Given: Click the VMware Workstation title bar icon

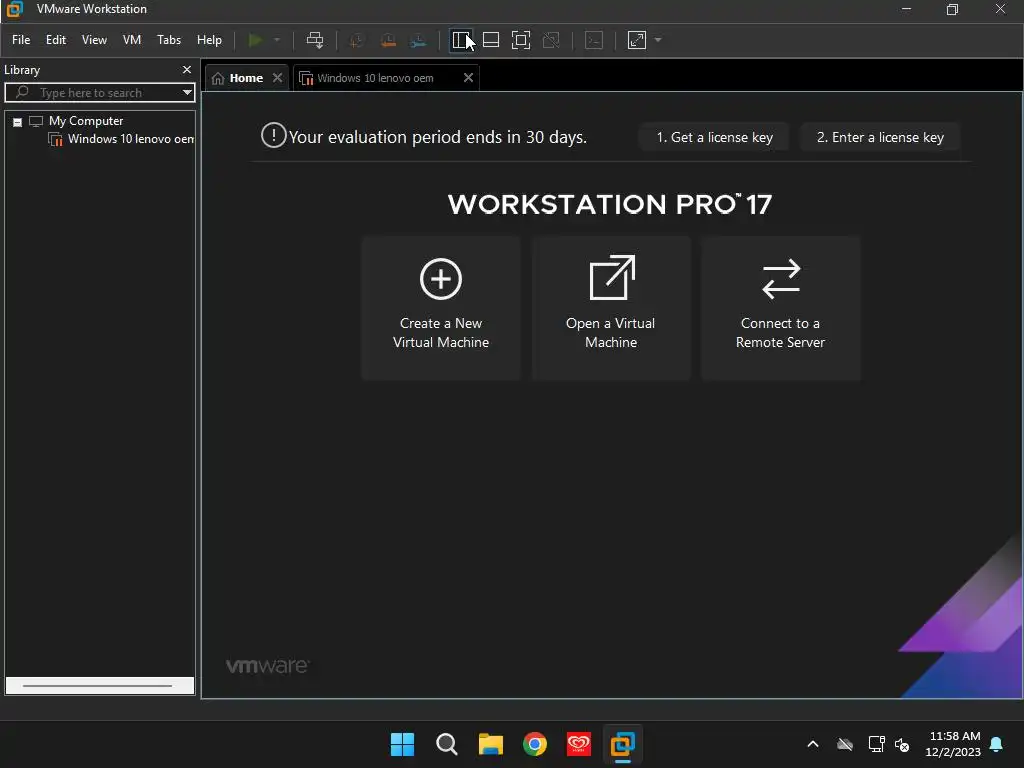Looking at the screenshot, I should click(14, 9).
